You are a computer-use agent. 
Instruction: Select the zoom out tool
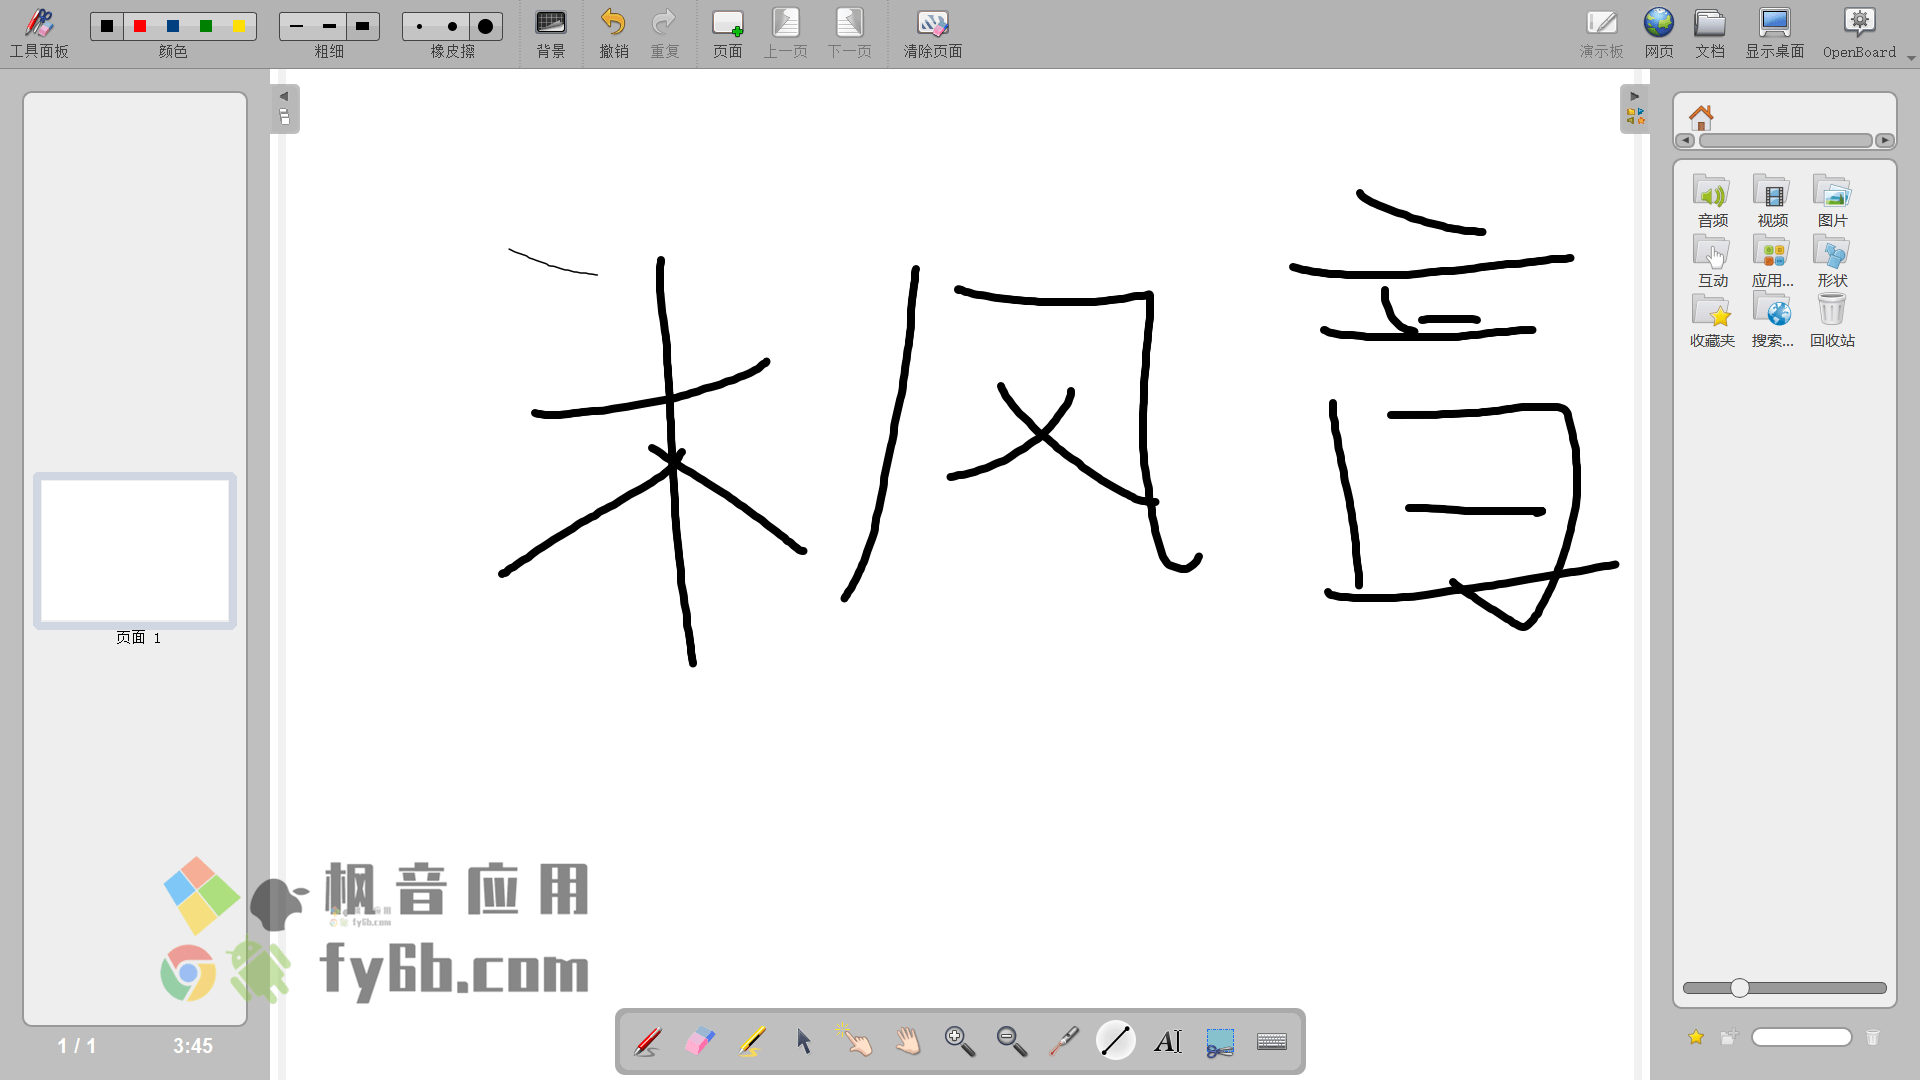click(1012, 1042)
